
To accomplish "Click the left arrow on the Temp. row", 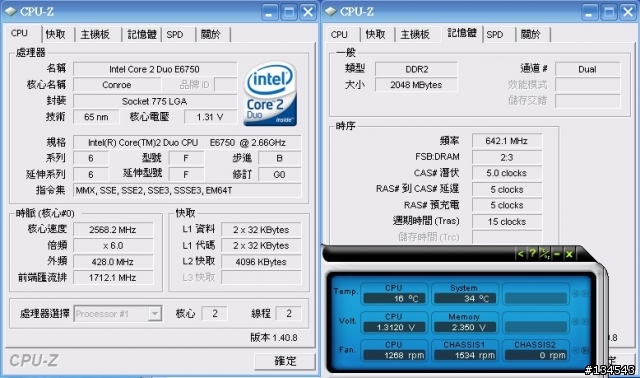I will coord(576,294).
